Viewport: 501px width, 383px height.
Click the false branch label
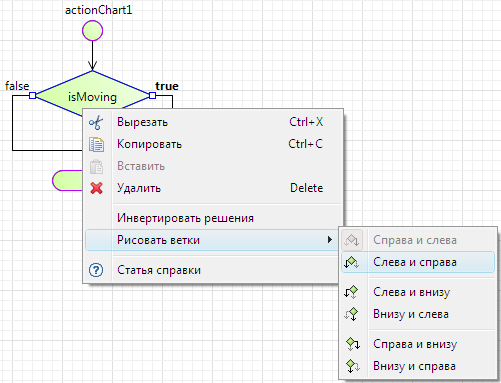click(x=17, y=86)
